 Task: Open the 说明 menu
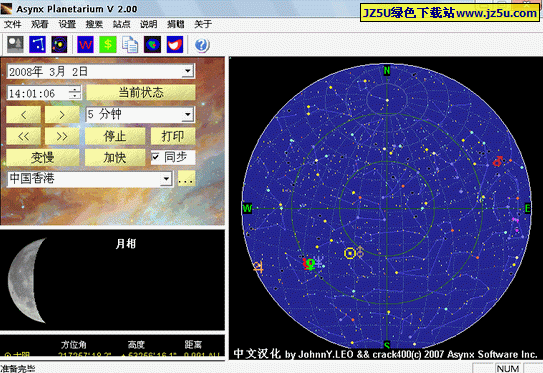point(149,24)
